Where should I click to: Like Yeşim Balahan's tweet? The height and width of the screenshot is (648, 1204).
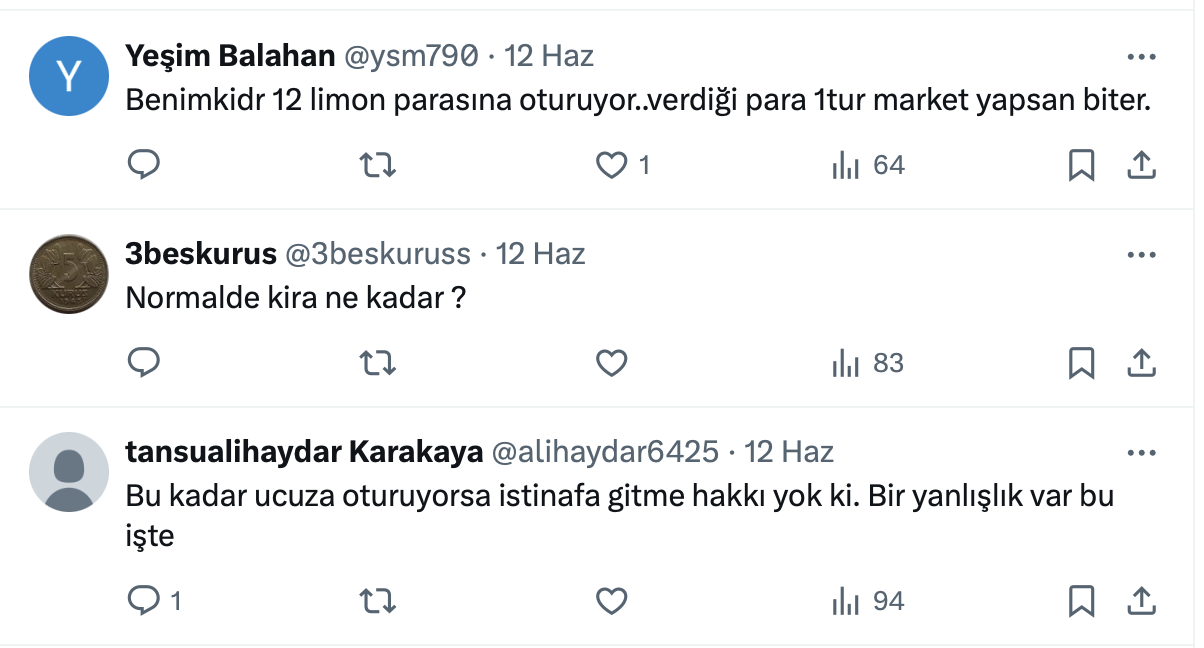pos(611,165)
